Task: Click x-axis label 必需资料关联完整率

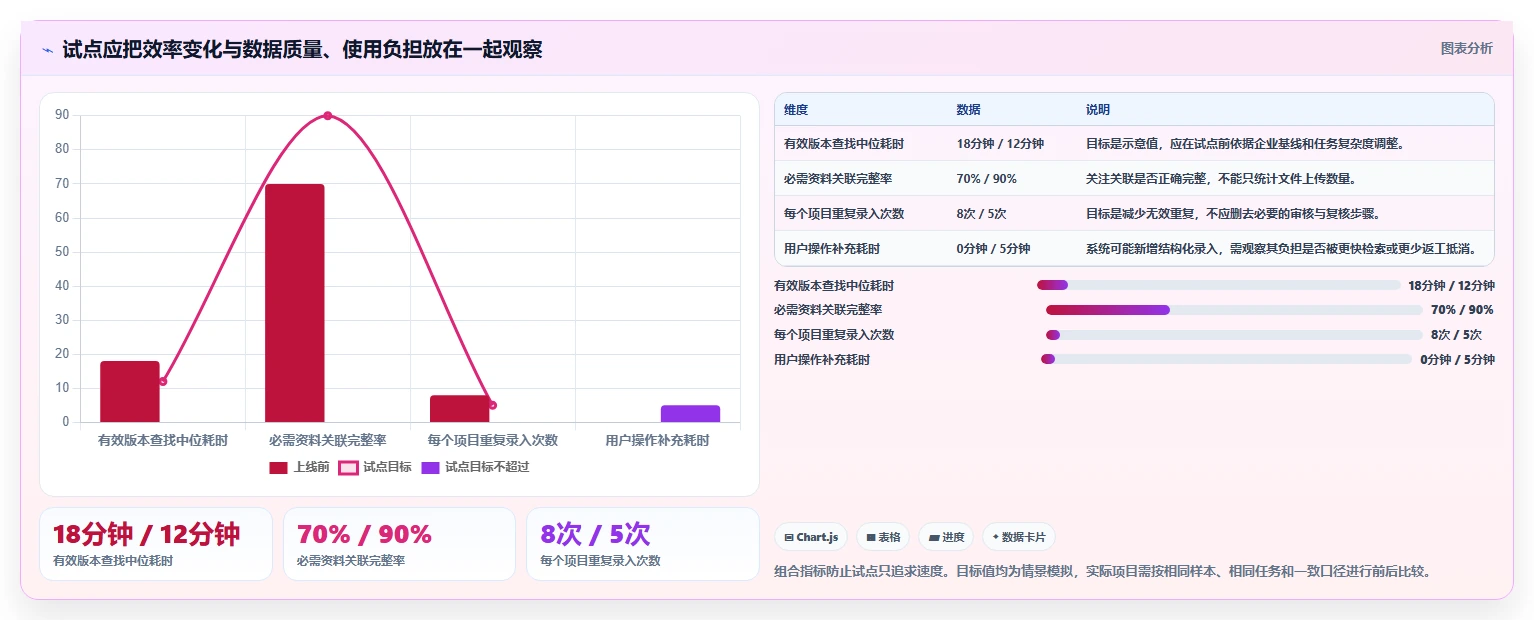Action: [x=327, y=440]
